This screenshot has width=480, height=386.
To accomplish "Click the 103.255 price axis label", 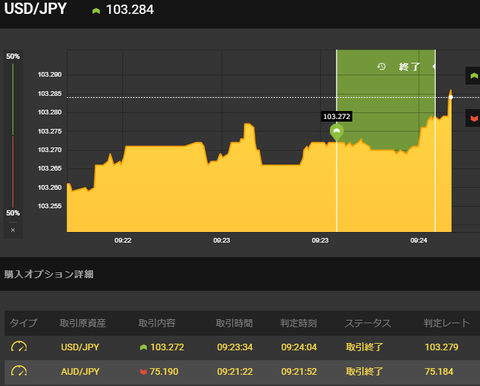I will tap(50, 206).
